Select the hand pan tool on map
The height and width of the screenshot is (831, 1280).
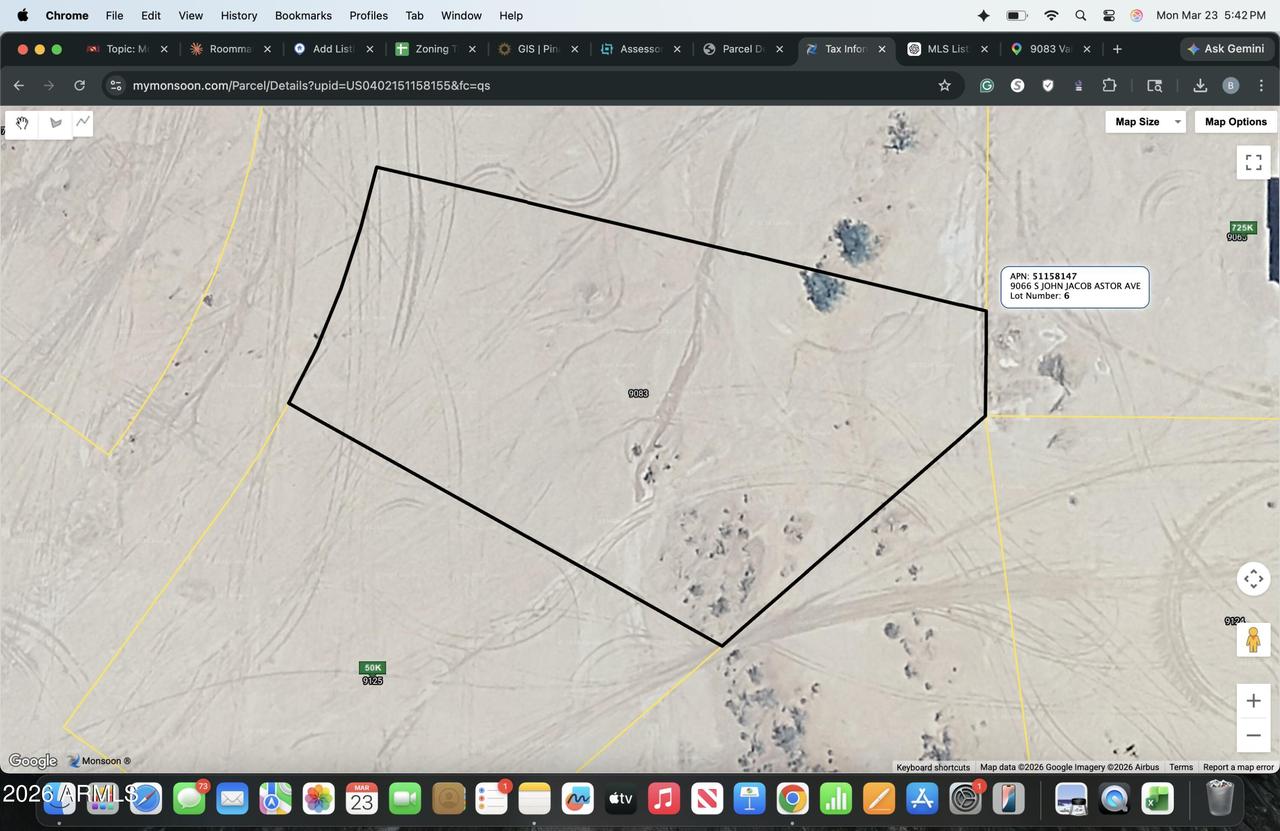click(22, 123)
